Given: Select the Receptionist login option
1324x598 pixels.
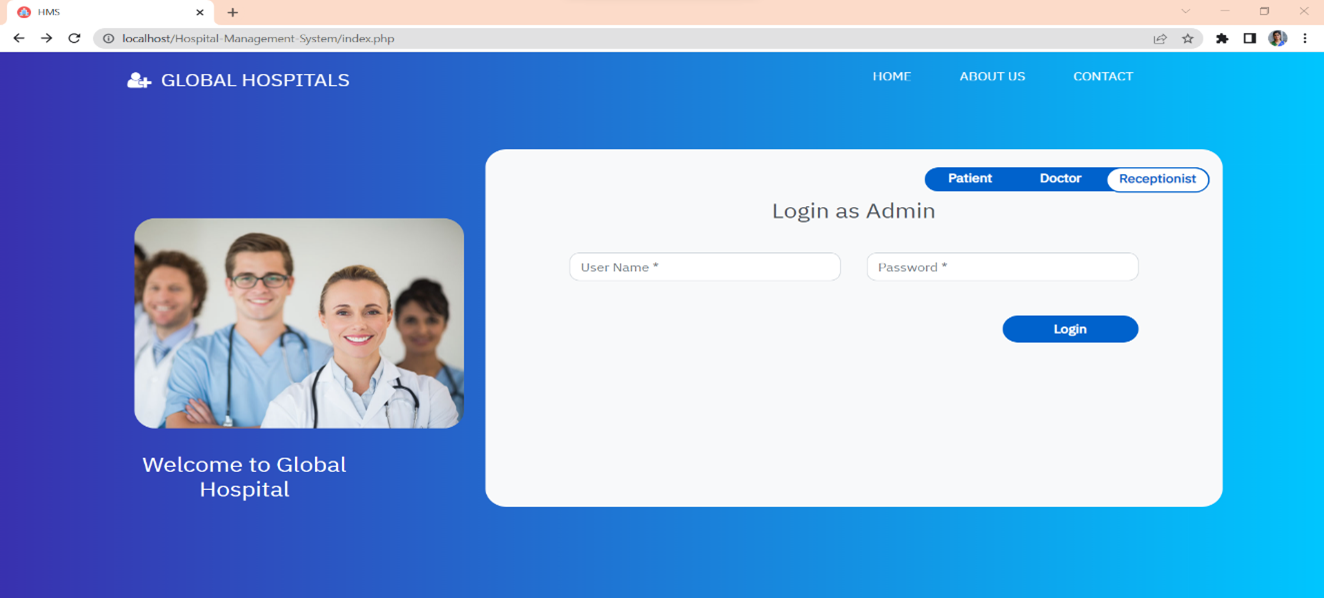Looking at the screenshot, I should (x=1156, y=179).
